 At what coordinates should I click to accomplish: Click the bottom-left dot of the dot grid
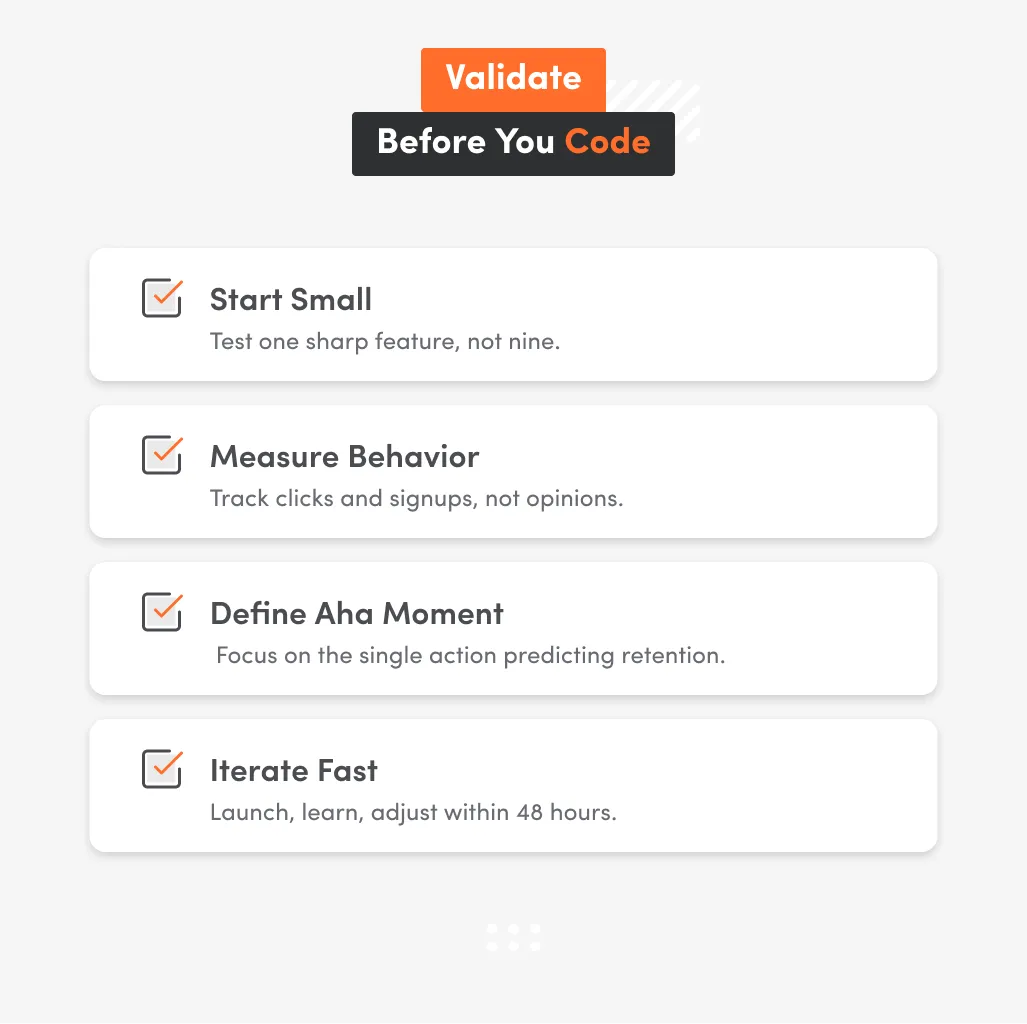coord(492,946)
